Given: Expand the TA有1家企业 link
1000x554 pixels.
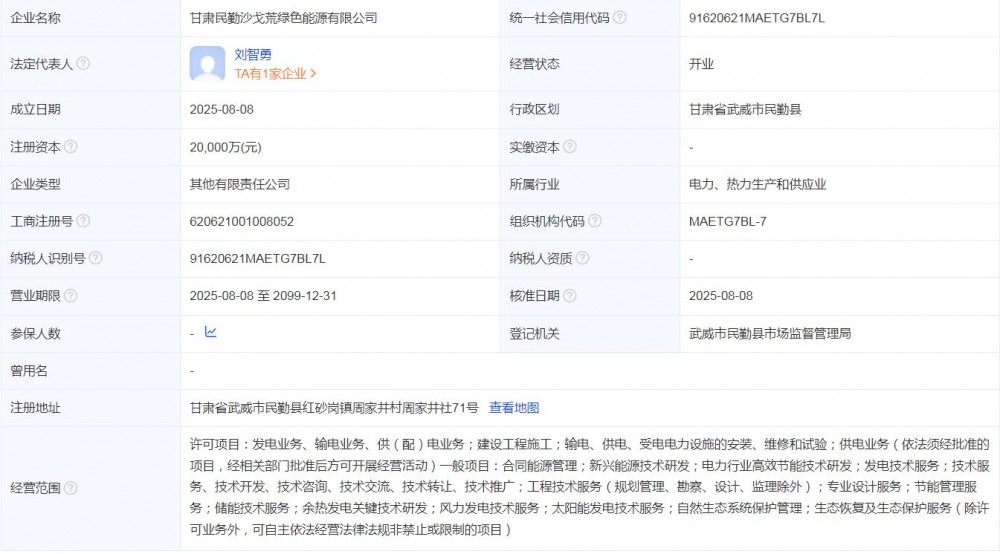Looking at the screenshot, I should [275, 73].
